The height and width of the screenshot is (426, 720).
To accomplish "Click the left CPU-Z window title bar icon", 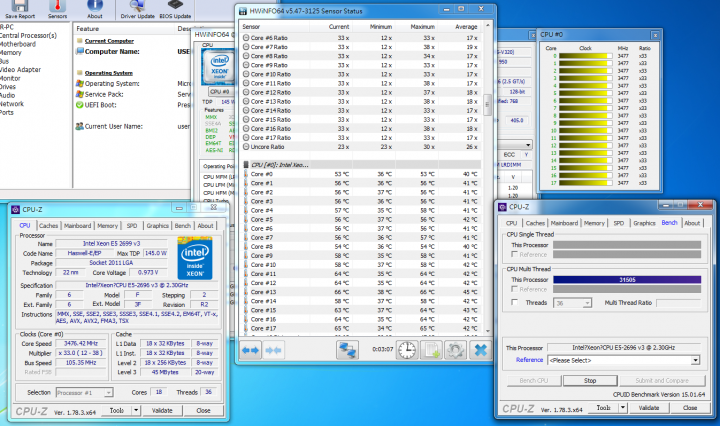I will pos(15,209).
